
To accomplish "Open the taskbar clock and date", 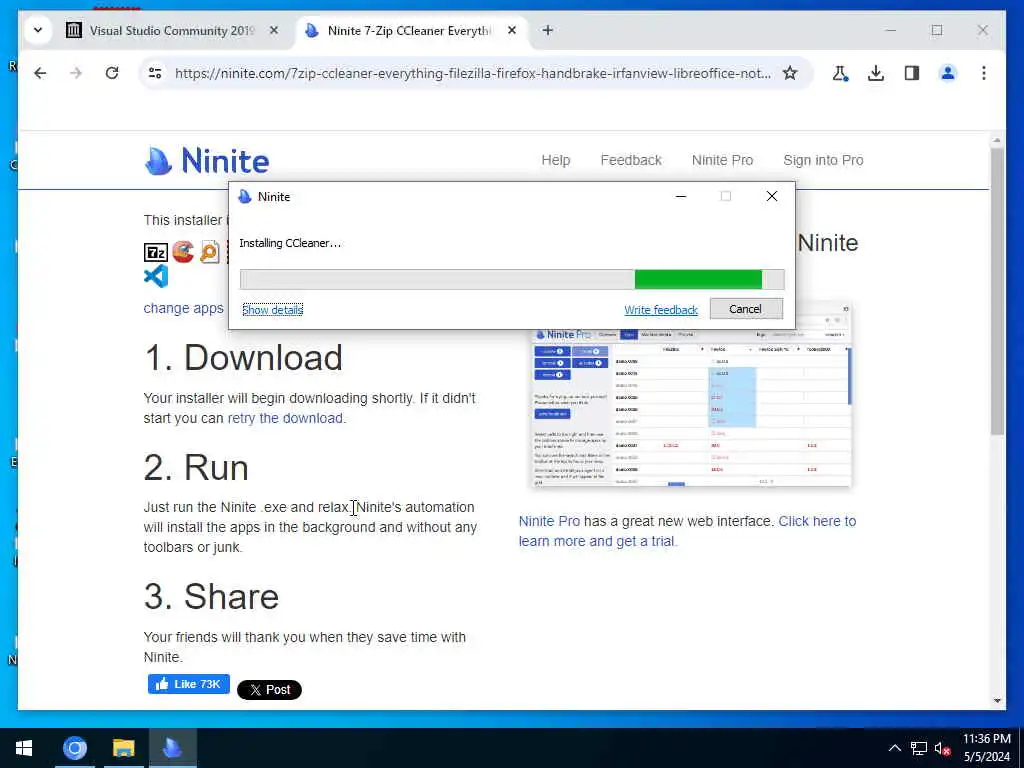I will pos(986,748).
